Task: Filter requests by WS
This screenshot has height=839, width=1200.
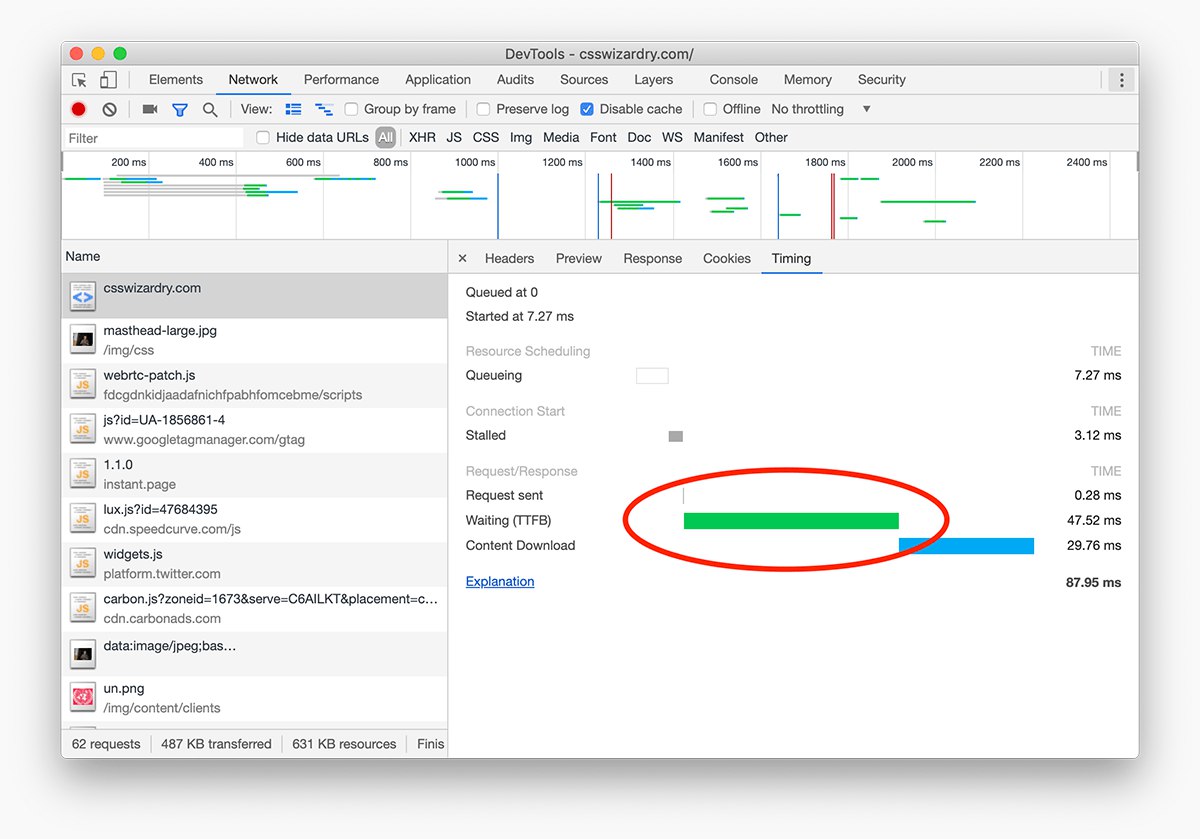Action: pyautogui.click(x=672, y=137)
